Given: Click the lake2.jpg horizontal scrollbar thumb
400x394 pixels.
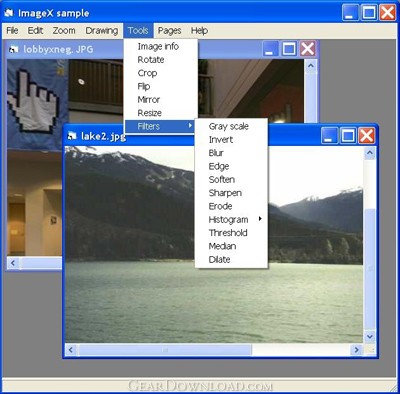Looking at the screenshot, I should (x=165, y=350).
